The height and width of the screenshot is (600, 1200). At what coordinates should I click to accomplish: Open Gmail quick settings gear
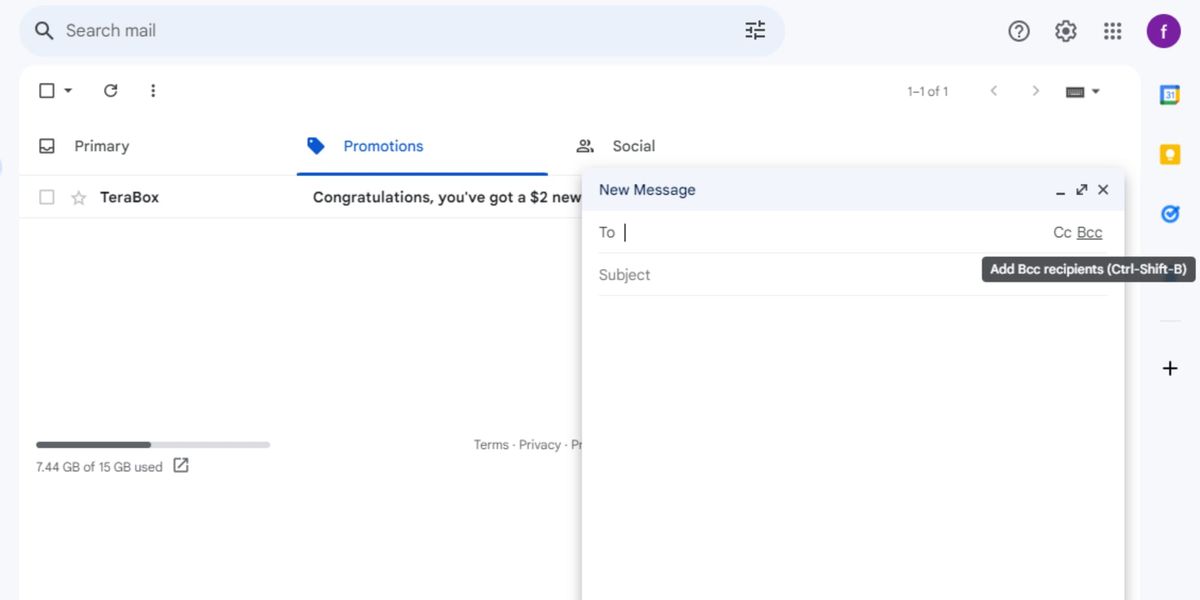pyautogui.click(x=1065, y=31)
